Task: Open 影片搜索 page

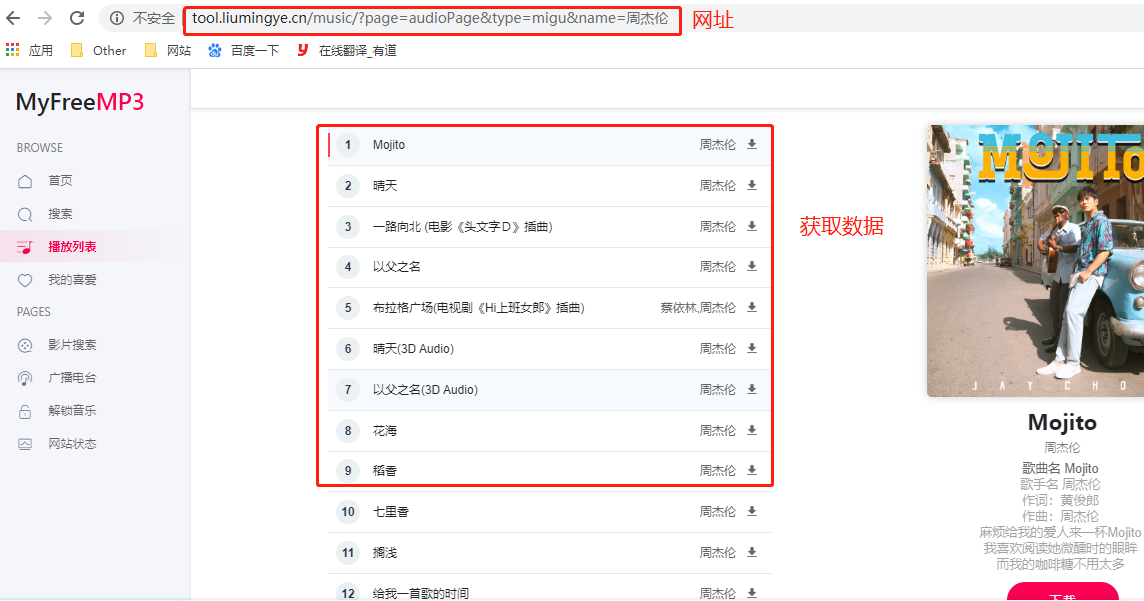Action: pos(72,344)
